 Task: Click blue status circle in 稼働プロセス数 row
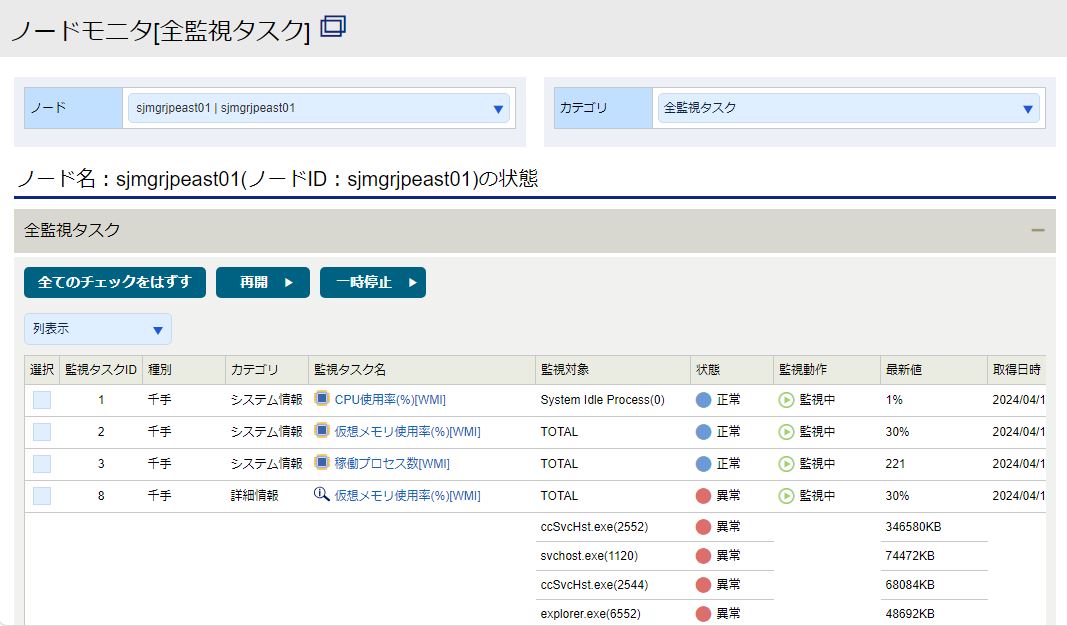704,464
